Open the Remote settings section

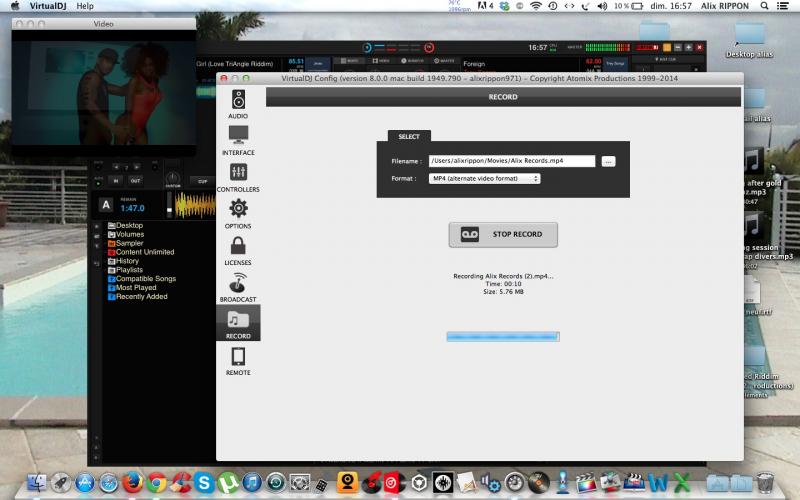pos(238,361)
